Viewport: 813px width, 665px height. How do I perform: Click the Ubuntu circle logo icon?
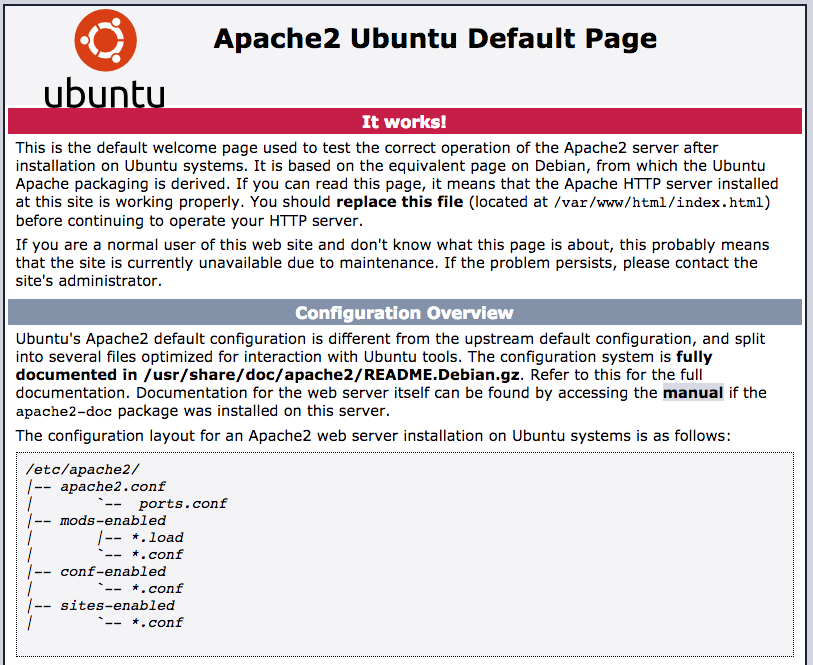tap(105, 40)
